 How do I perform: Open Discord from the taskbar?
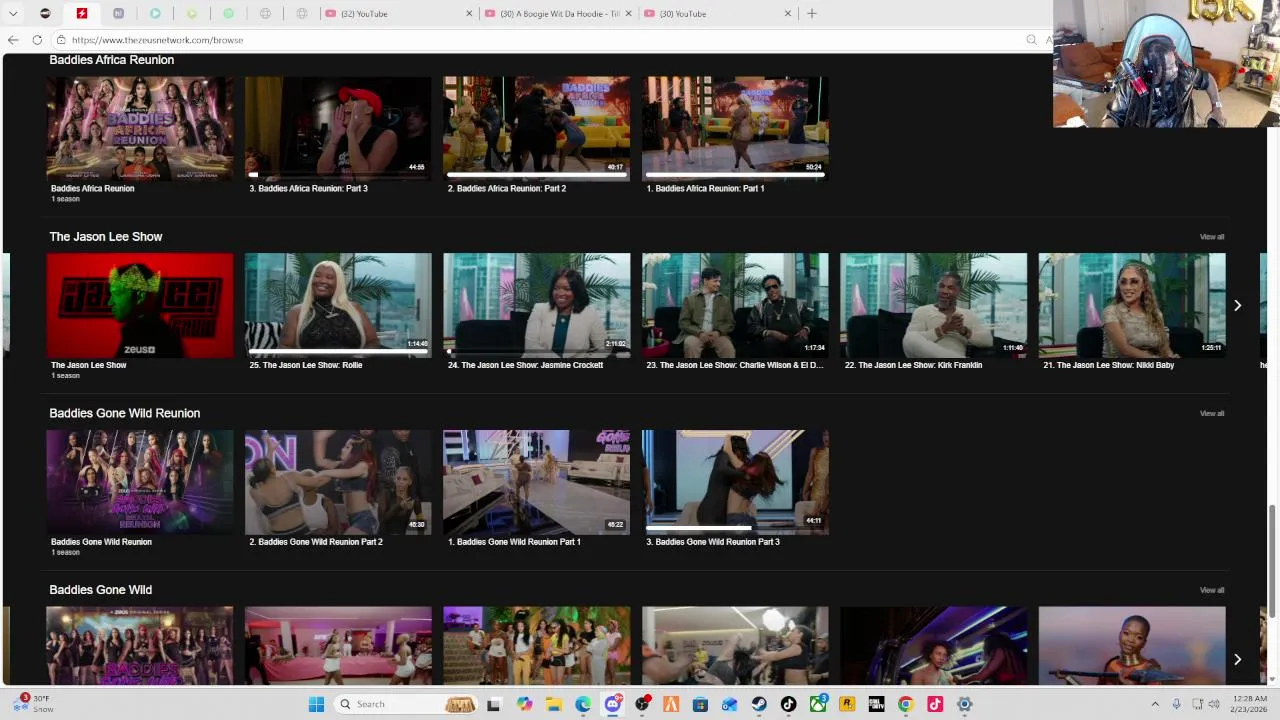pos(613,704)
